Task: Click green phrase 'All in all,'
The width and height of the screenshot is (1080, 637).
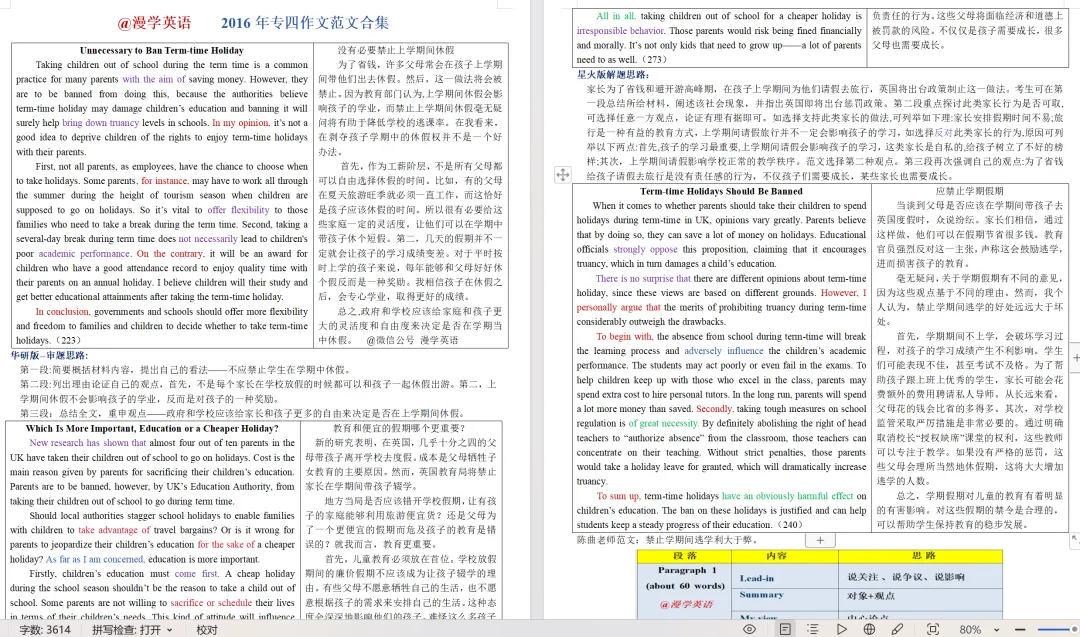Action: (x=616, y=16)
